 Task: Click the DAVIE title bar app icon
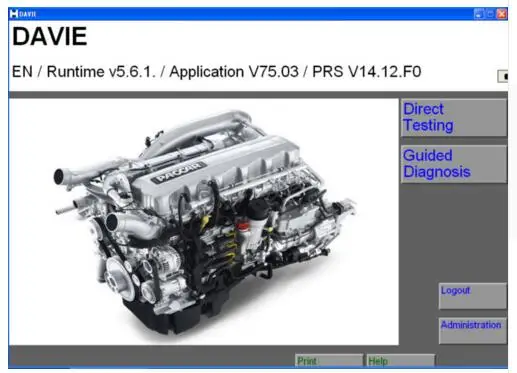[x=14, y=14]
